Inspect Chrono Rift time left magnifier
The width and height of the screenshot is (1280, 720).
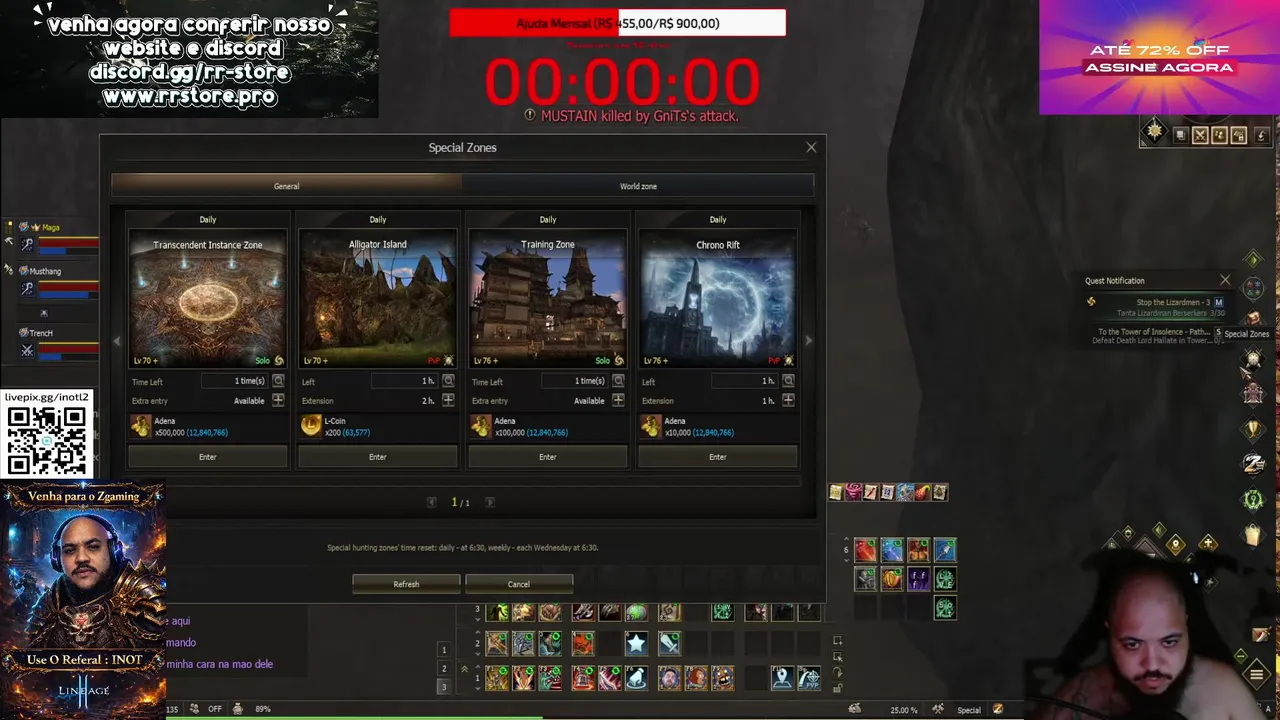(x=788, y=381)
